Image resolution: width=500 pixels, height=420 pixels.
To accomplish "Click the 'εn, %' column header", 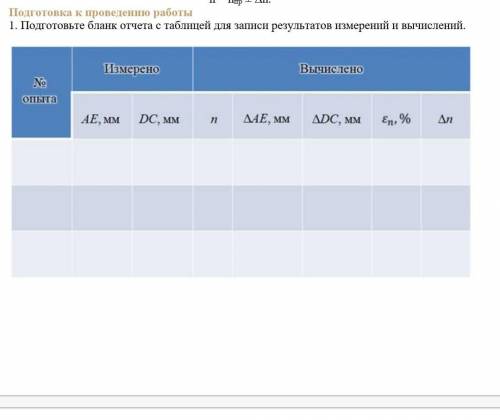I will [396, 116].
